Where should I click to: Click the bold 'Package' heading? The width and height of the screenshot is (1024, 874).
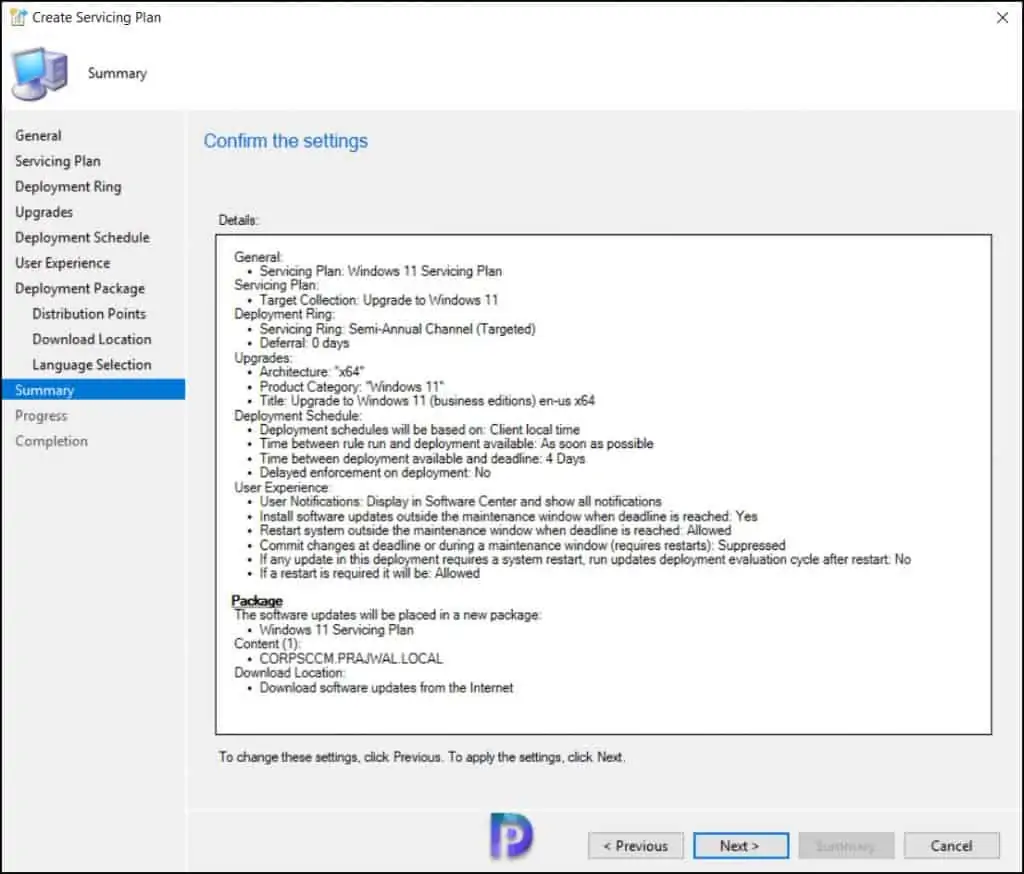pyautogui.click(x=257, y=600)
